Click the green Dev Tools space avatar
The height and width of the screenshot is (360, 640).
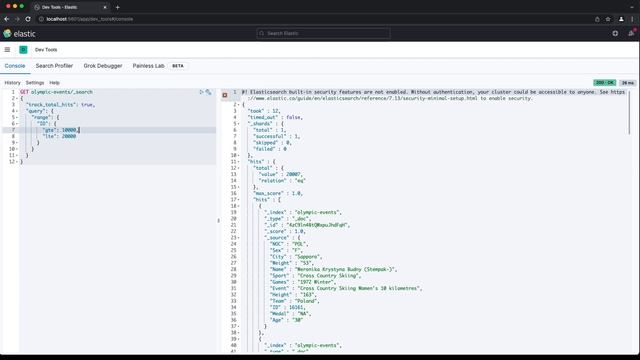[x=23, y=50]
